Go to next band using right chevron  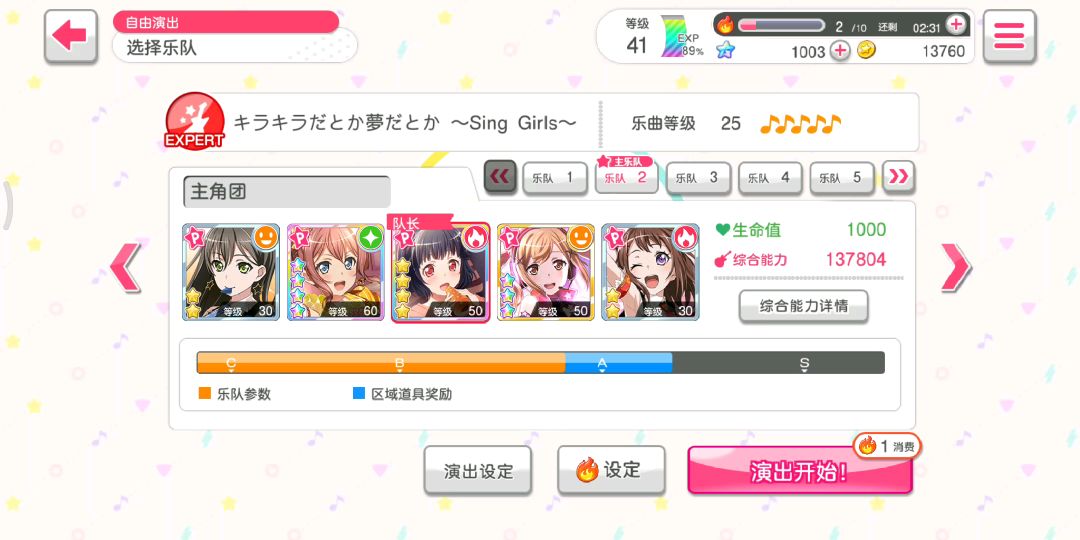point(956,267)
